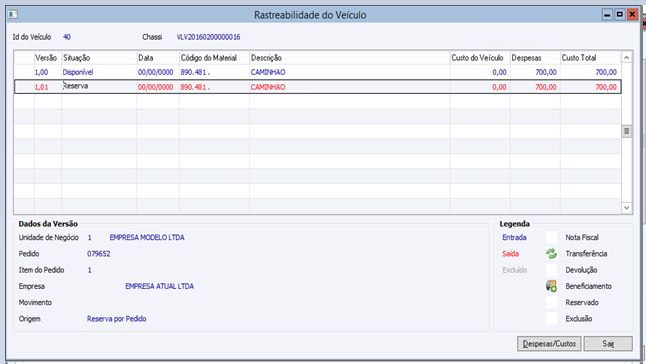646x364 pixels.
Task: Click the Saída legend label
Action: pos(510,254)
